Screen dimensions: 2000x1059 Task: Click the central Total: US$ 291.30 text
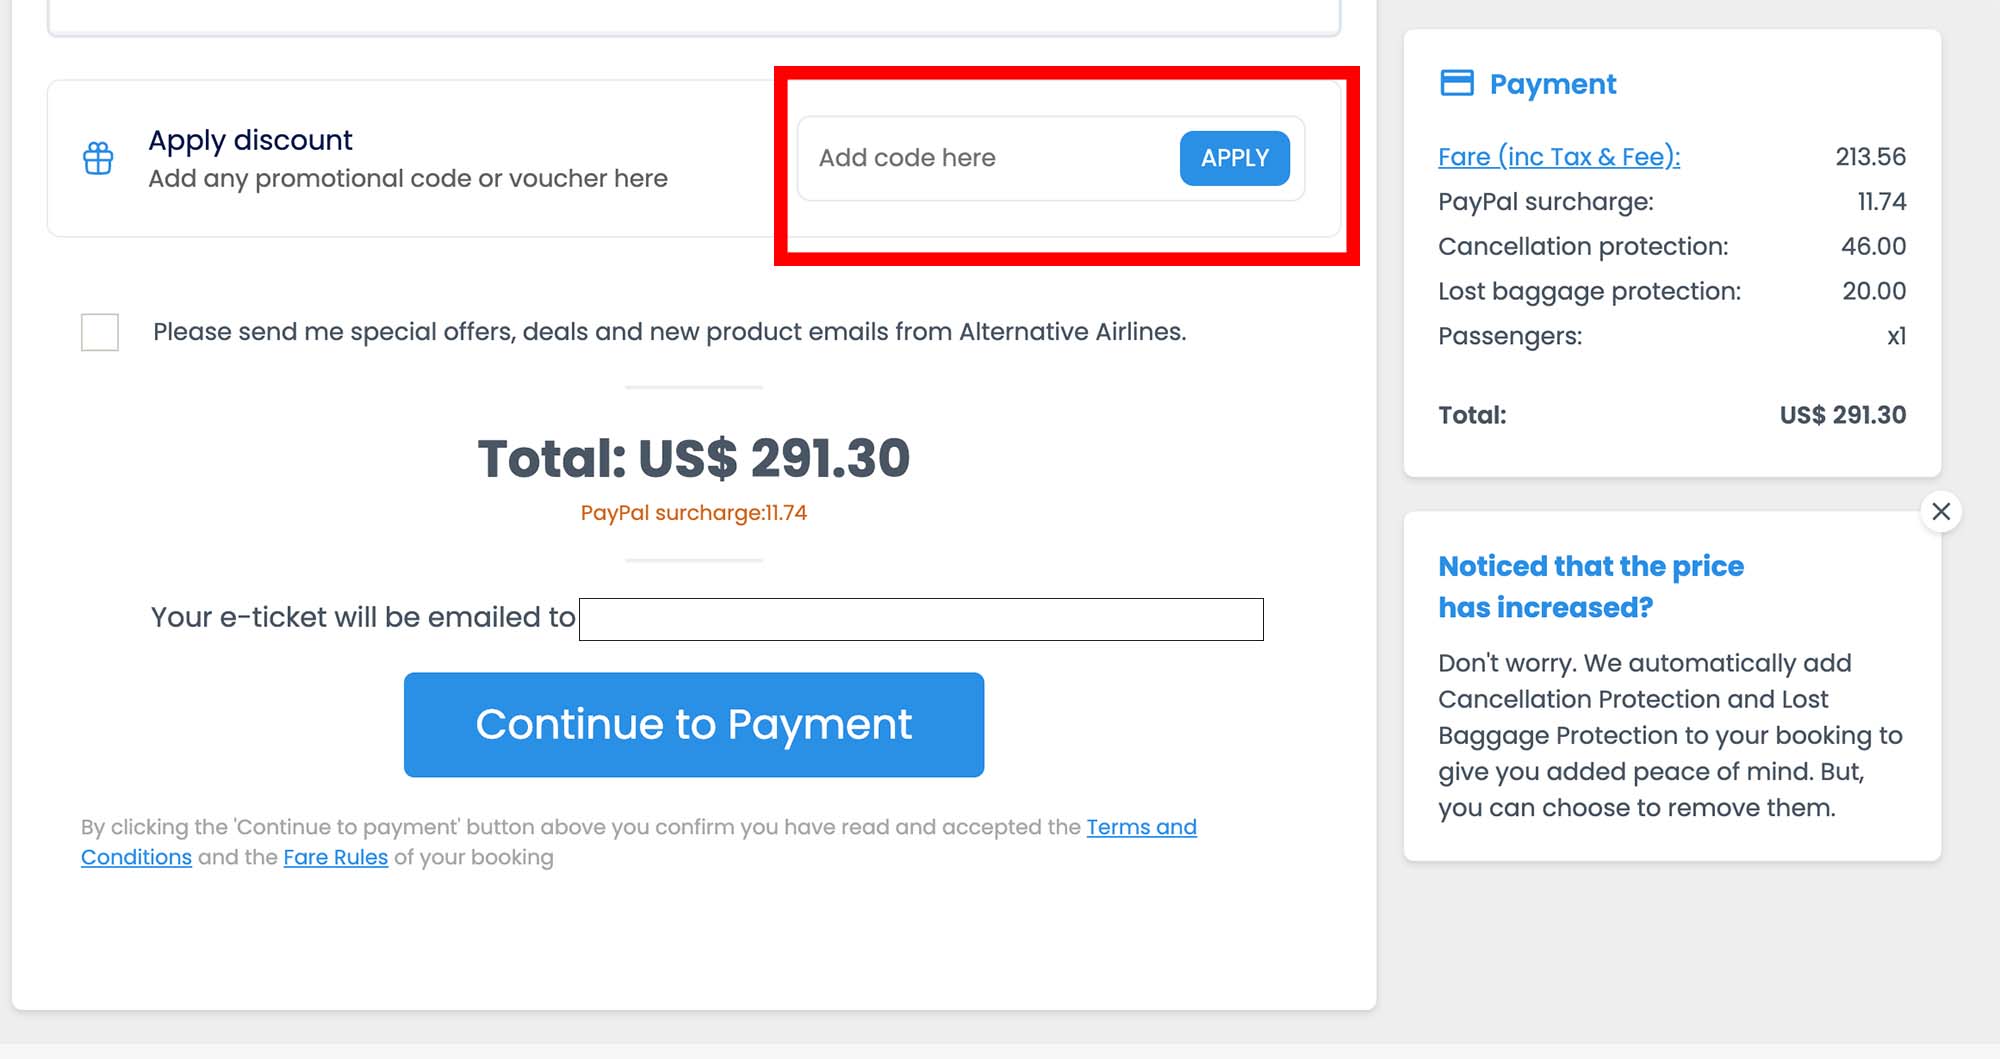click(x=695, y=459)
